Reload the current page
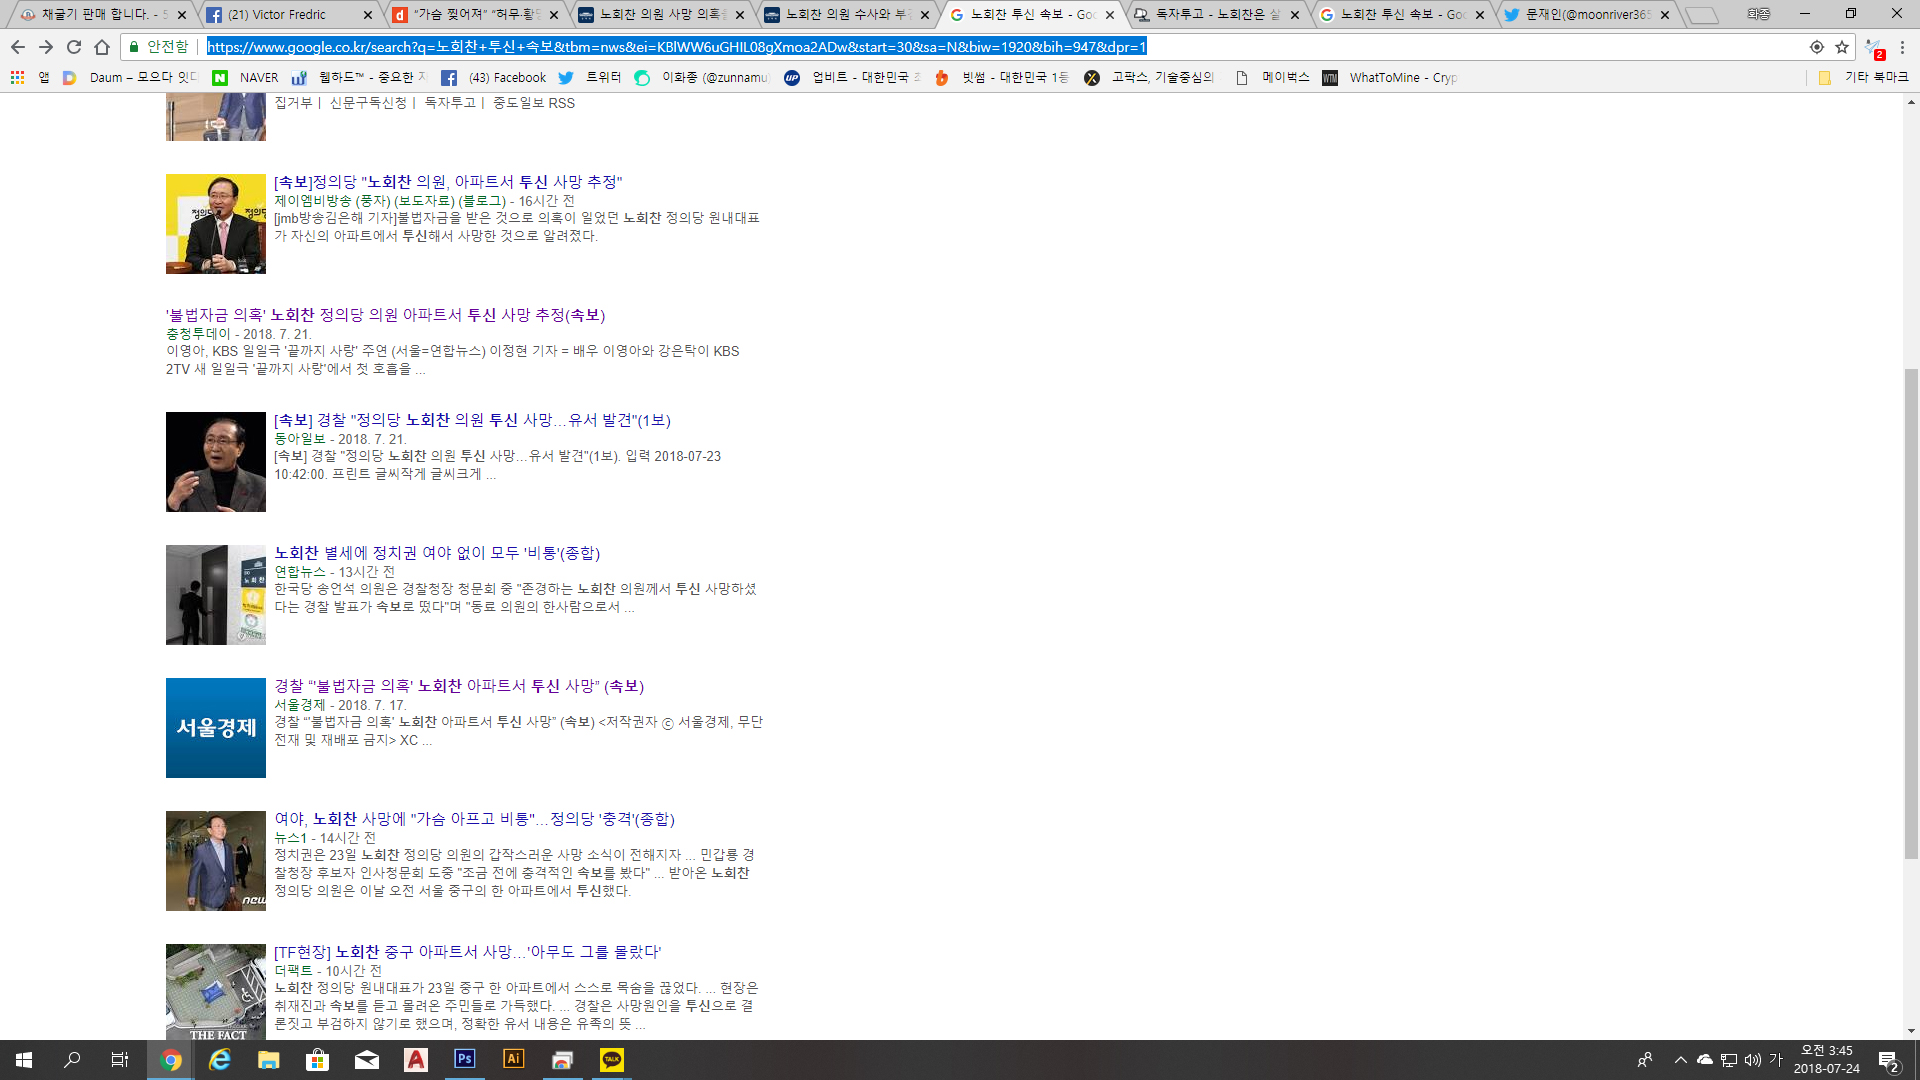This screenshot has width=1920, height=1080. tap(74, 47)
